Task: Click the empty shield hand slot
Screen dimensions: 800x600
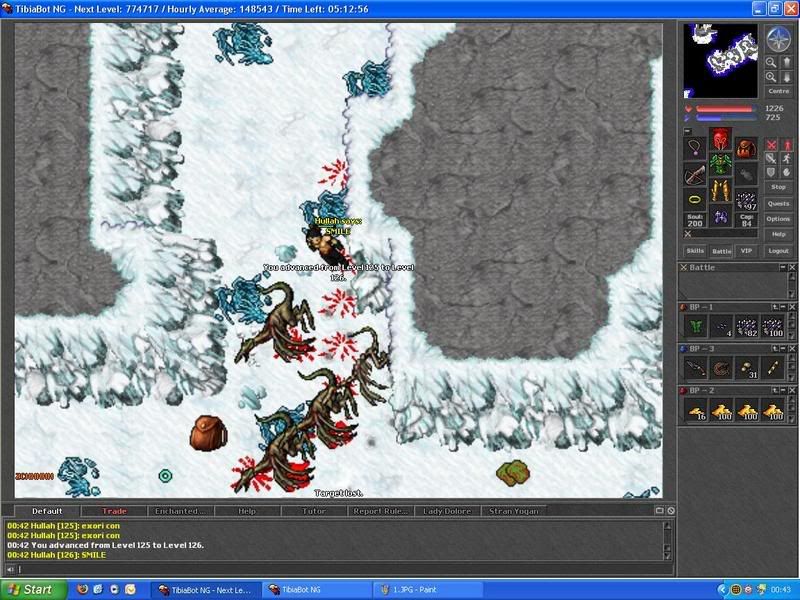Action: point(746,174)
